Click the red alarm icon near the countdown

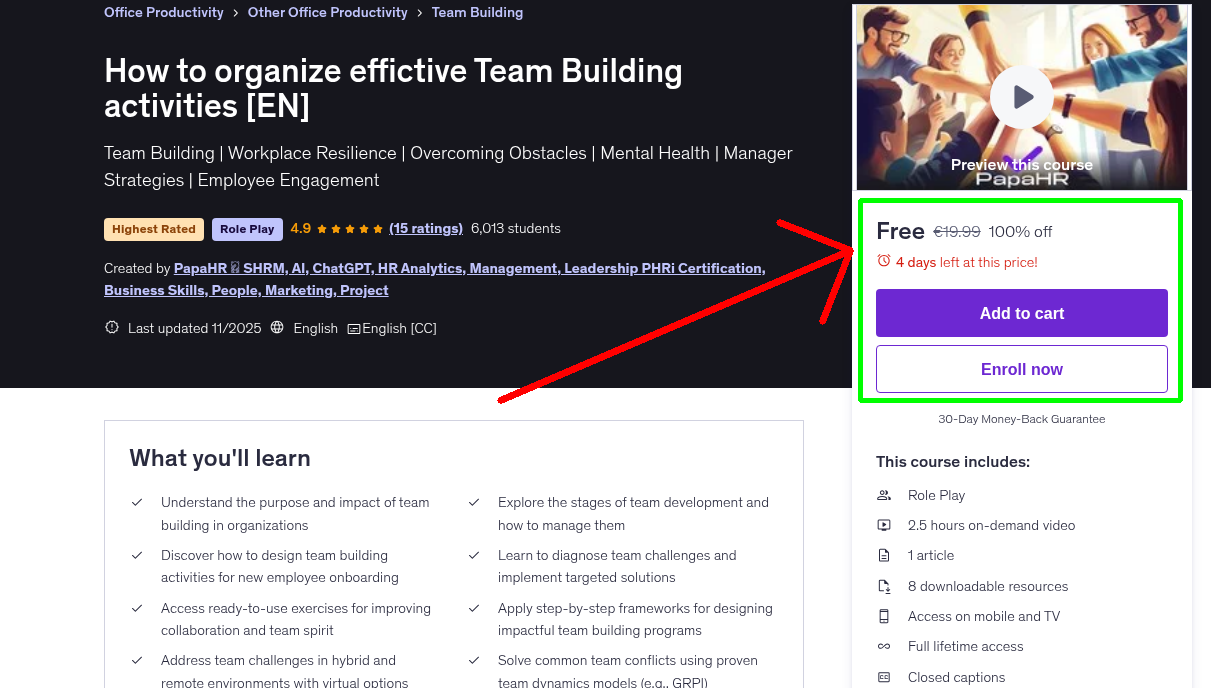884,259
